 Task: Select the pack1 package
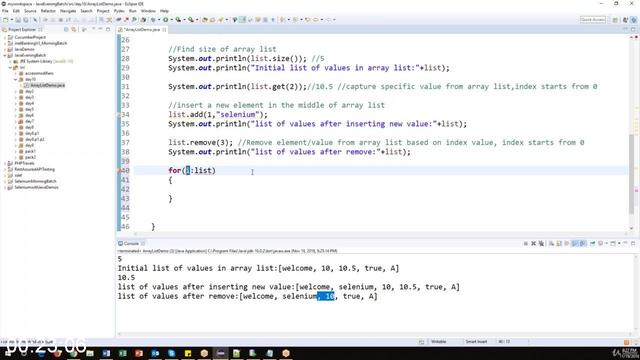click(x=27, y=151)
